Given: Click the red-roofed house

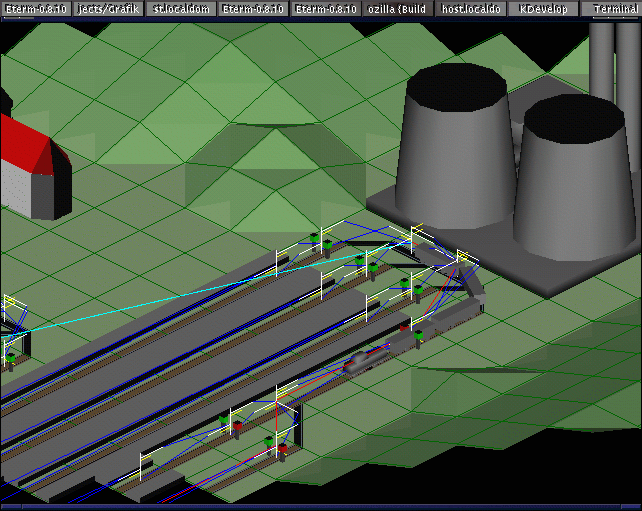Looking at the screenshot, I should (29, 165).
